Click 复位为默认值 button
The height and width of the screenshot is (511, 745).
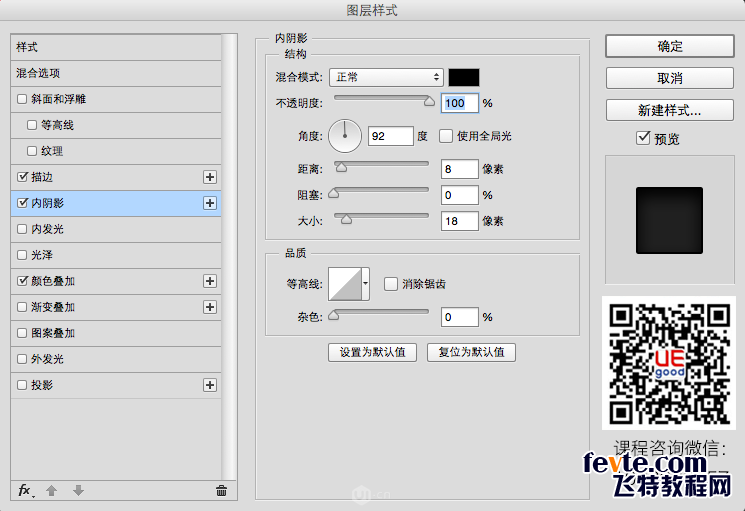point(471,352)
